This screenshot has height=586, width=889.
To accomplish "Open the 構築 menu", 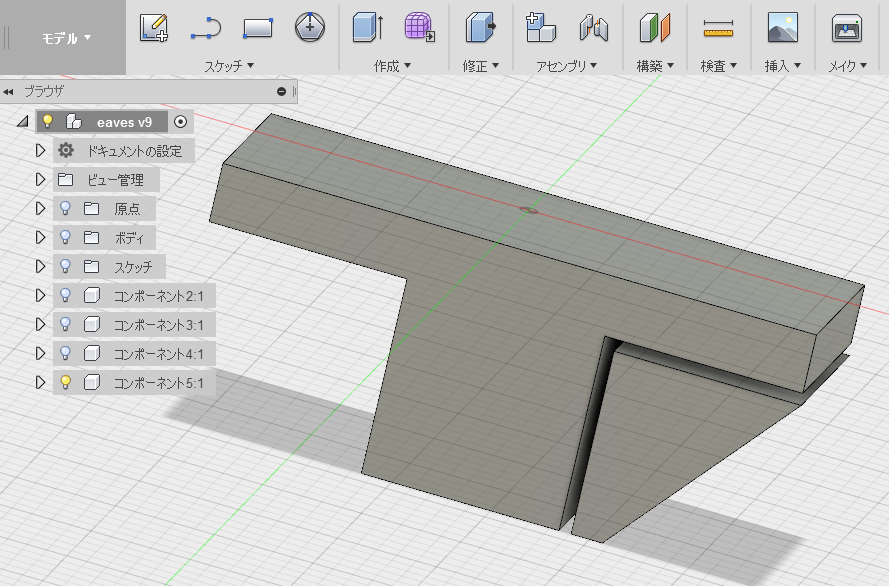I will [x=655, y=66].
